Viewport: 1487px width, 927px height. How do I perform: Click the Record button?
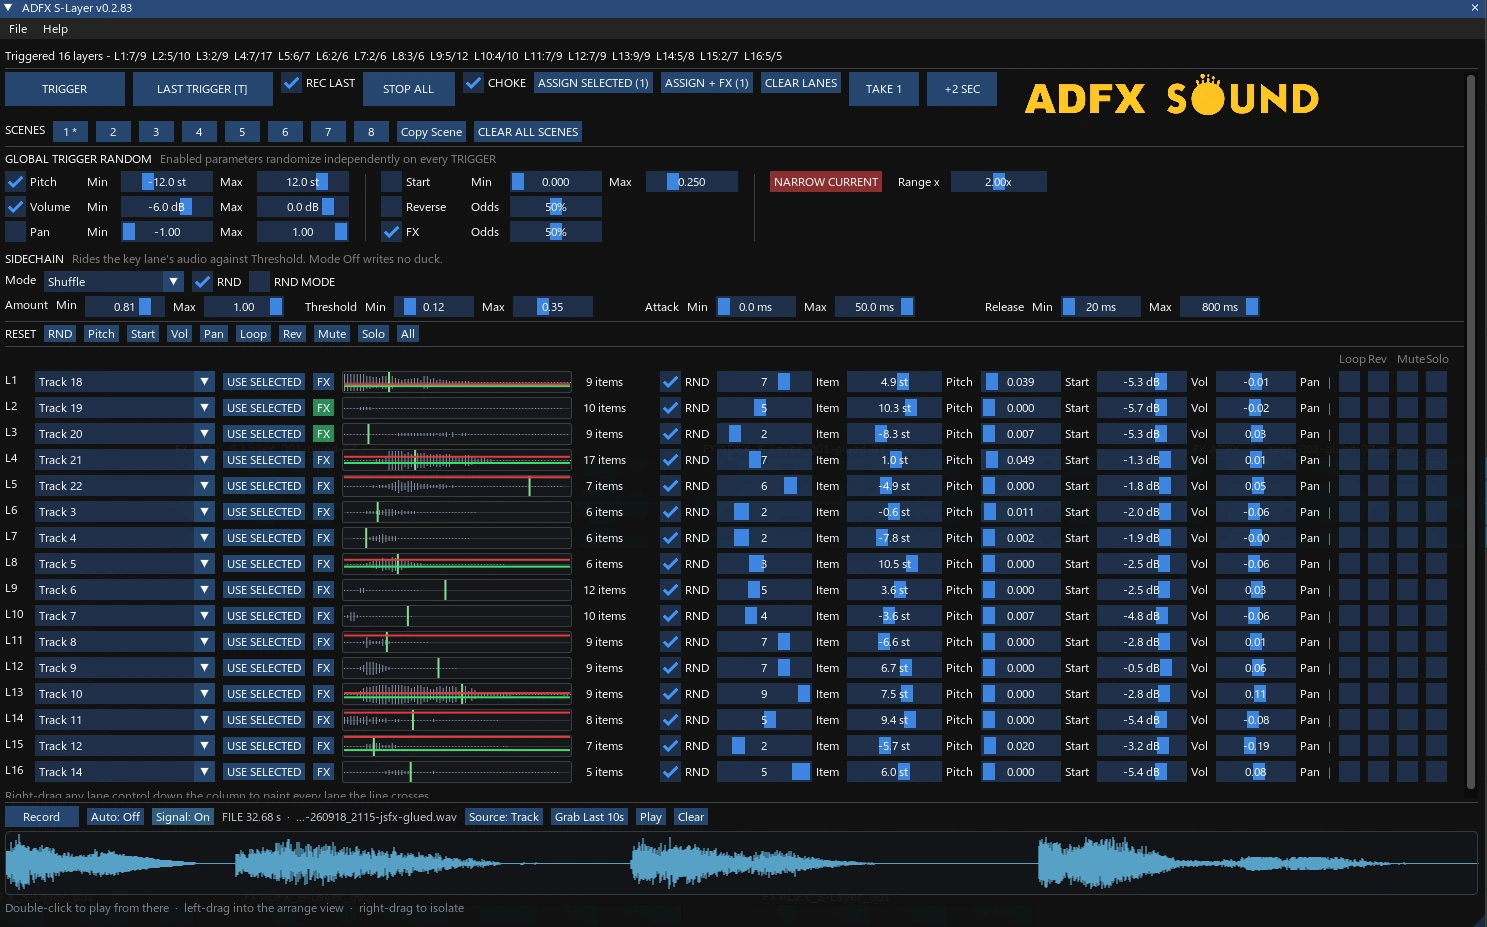pyautogui.click(x=42, y=817)
